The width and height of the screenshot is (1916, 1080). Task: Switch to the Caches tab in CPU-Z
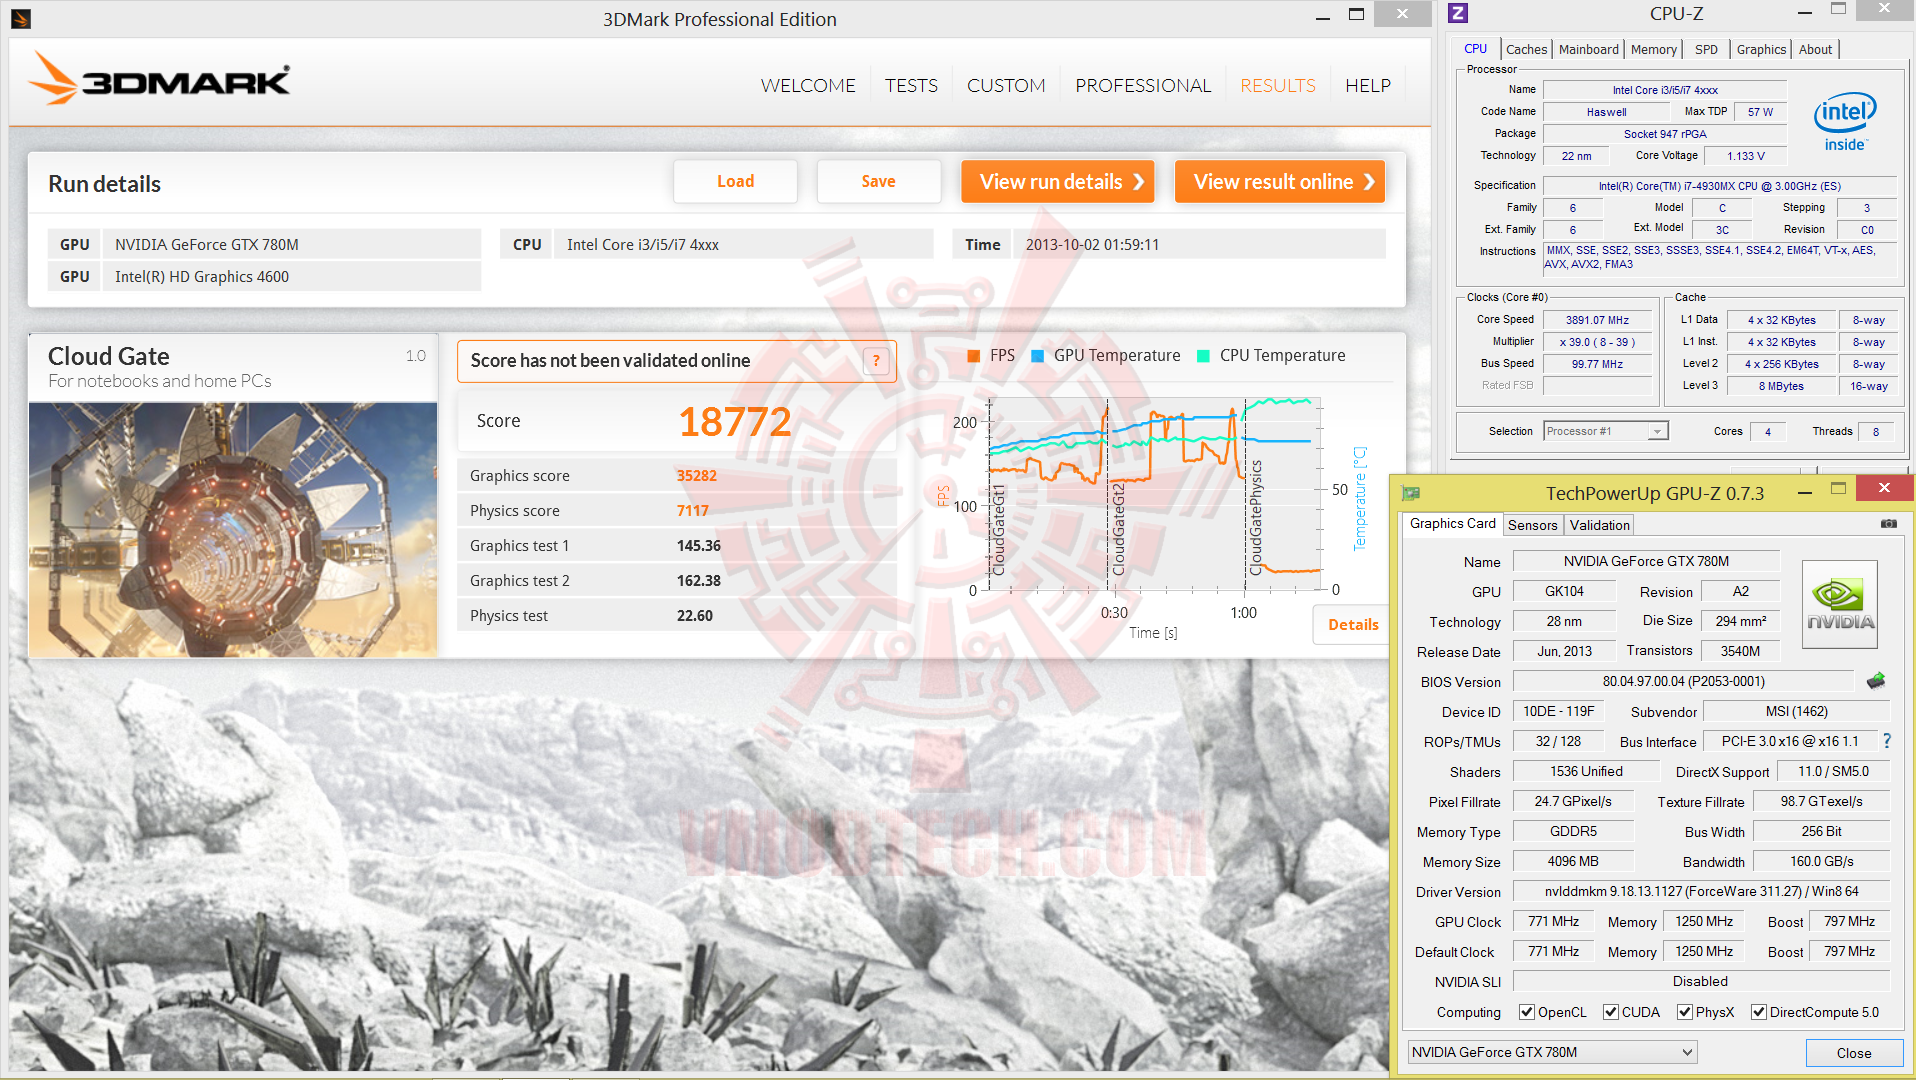point(1526,49)
